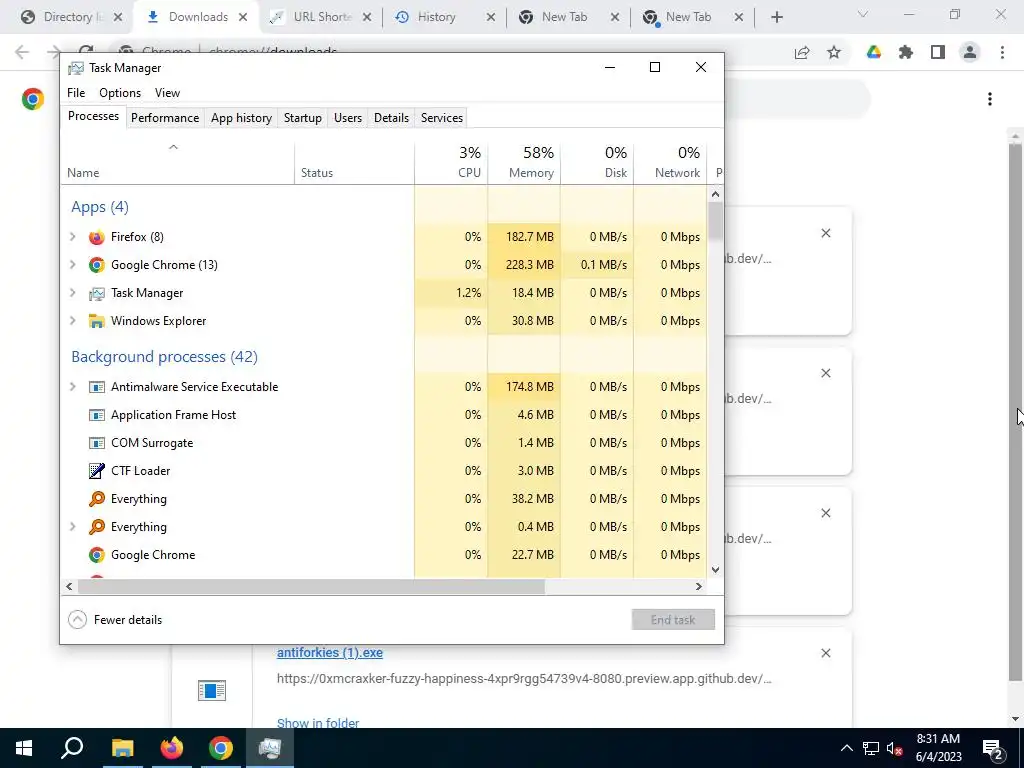Open the Chrome profile avatar

[970, 52]
